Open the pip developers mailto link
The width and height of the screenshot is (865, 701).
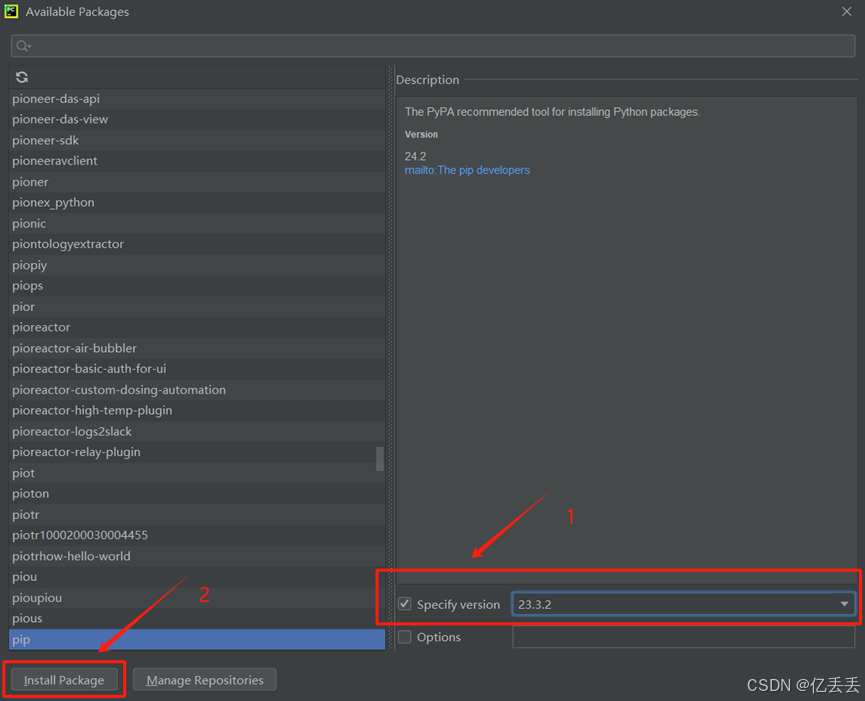[467, 170]
